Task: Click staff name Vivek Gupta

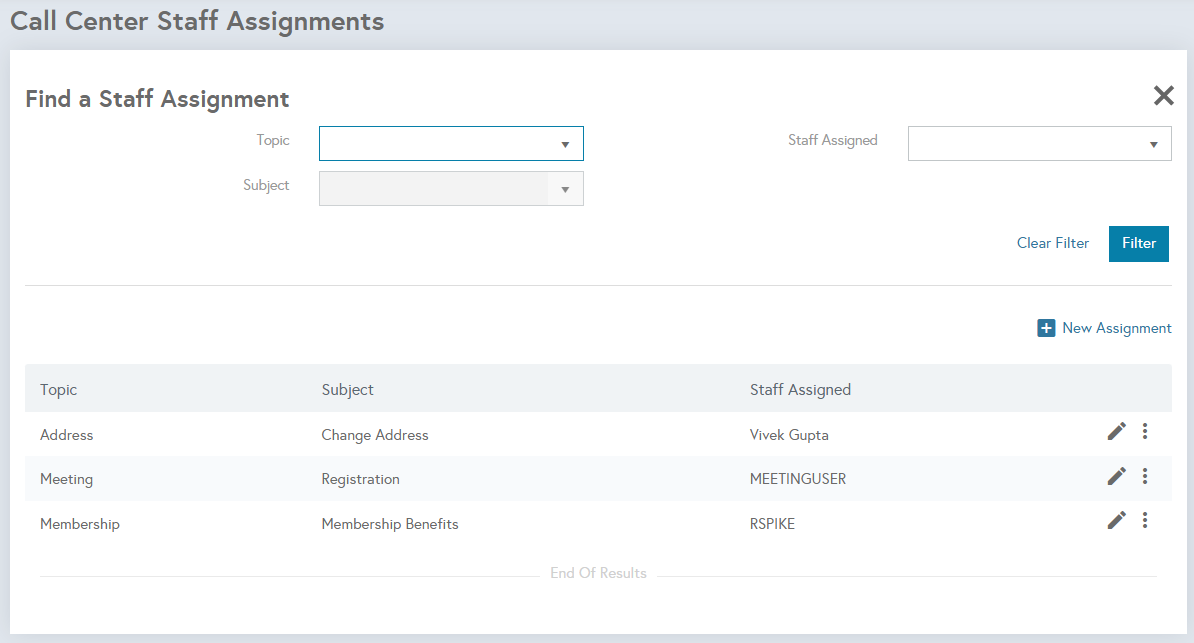Action: click(789, 435)
